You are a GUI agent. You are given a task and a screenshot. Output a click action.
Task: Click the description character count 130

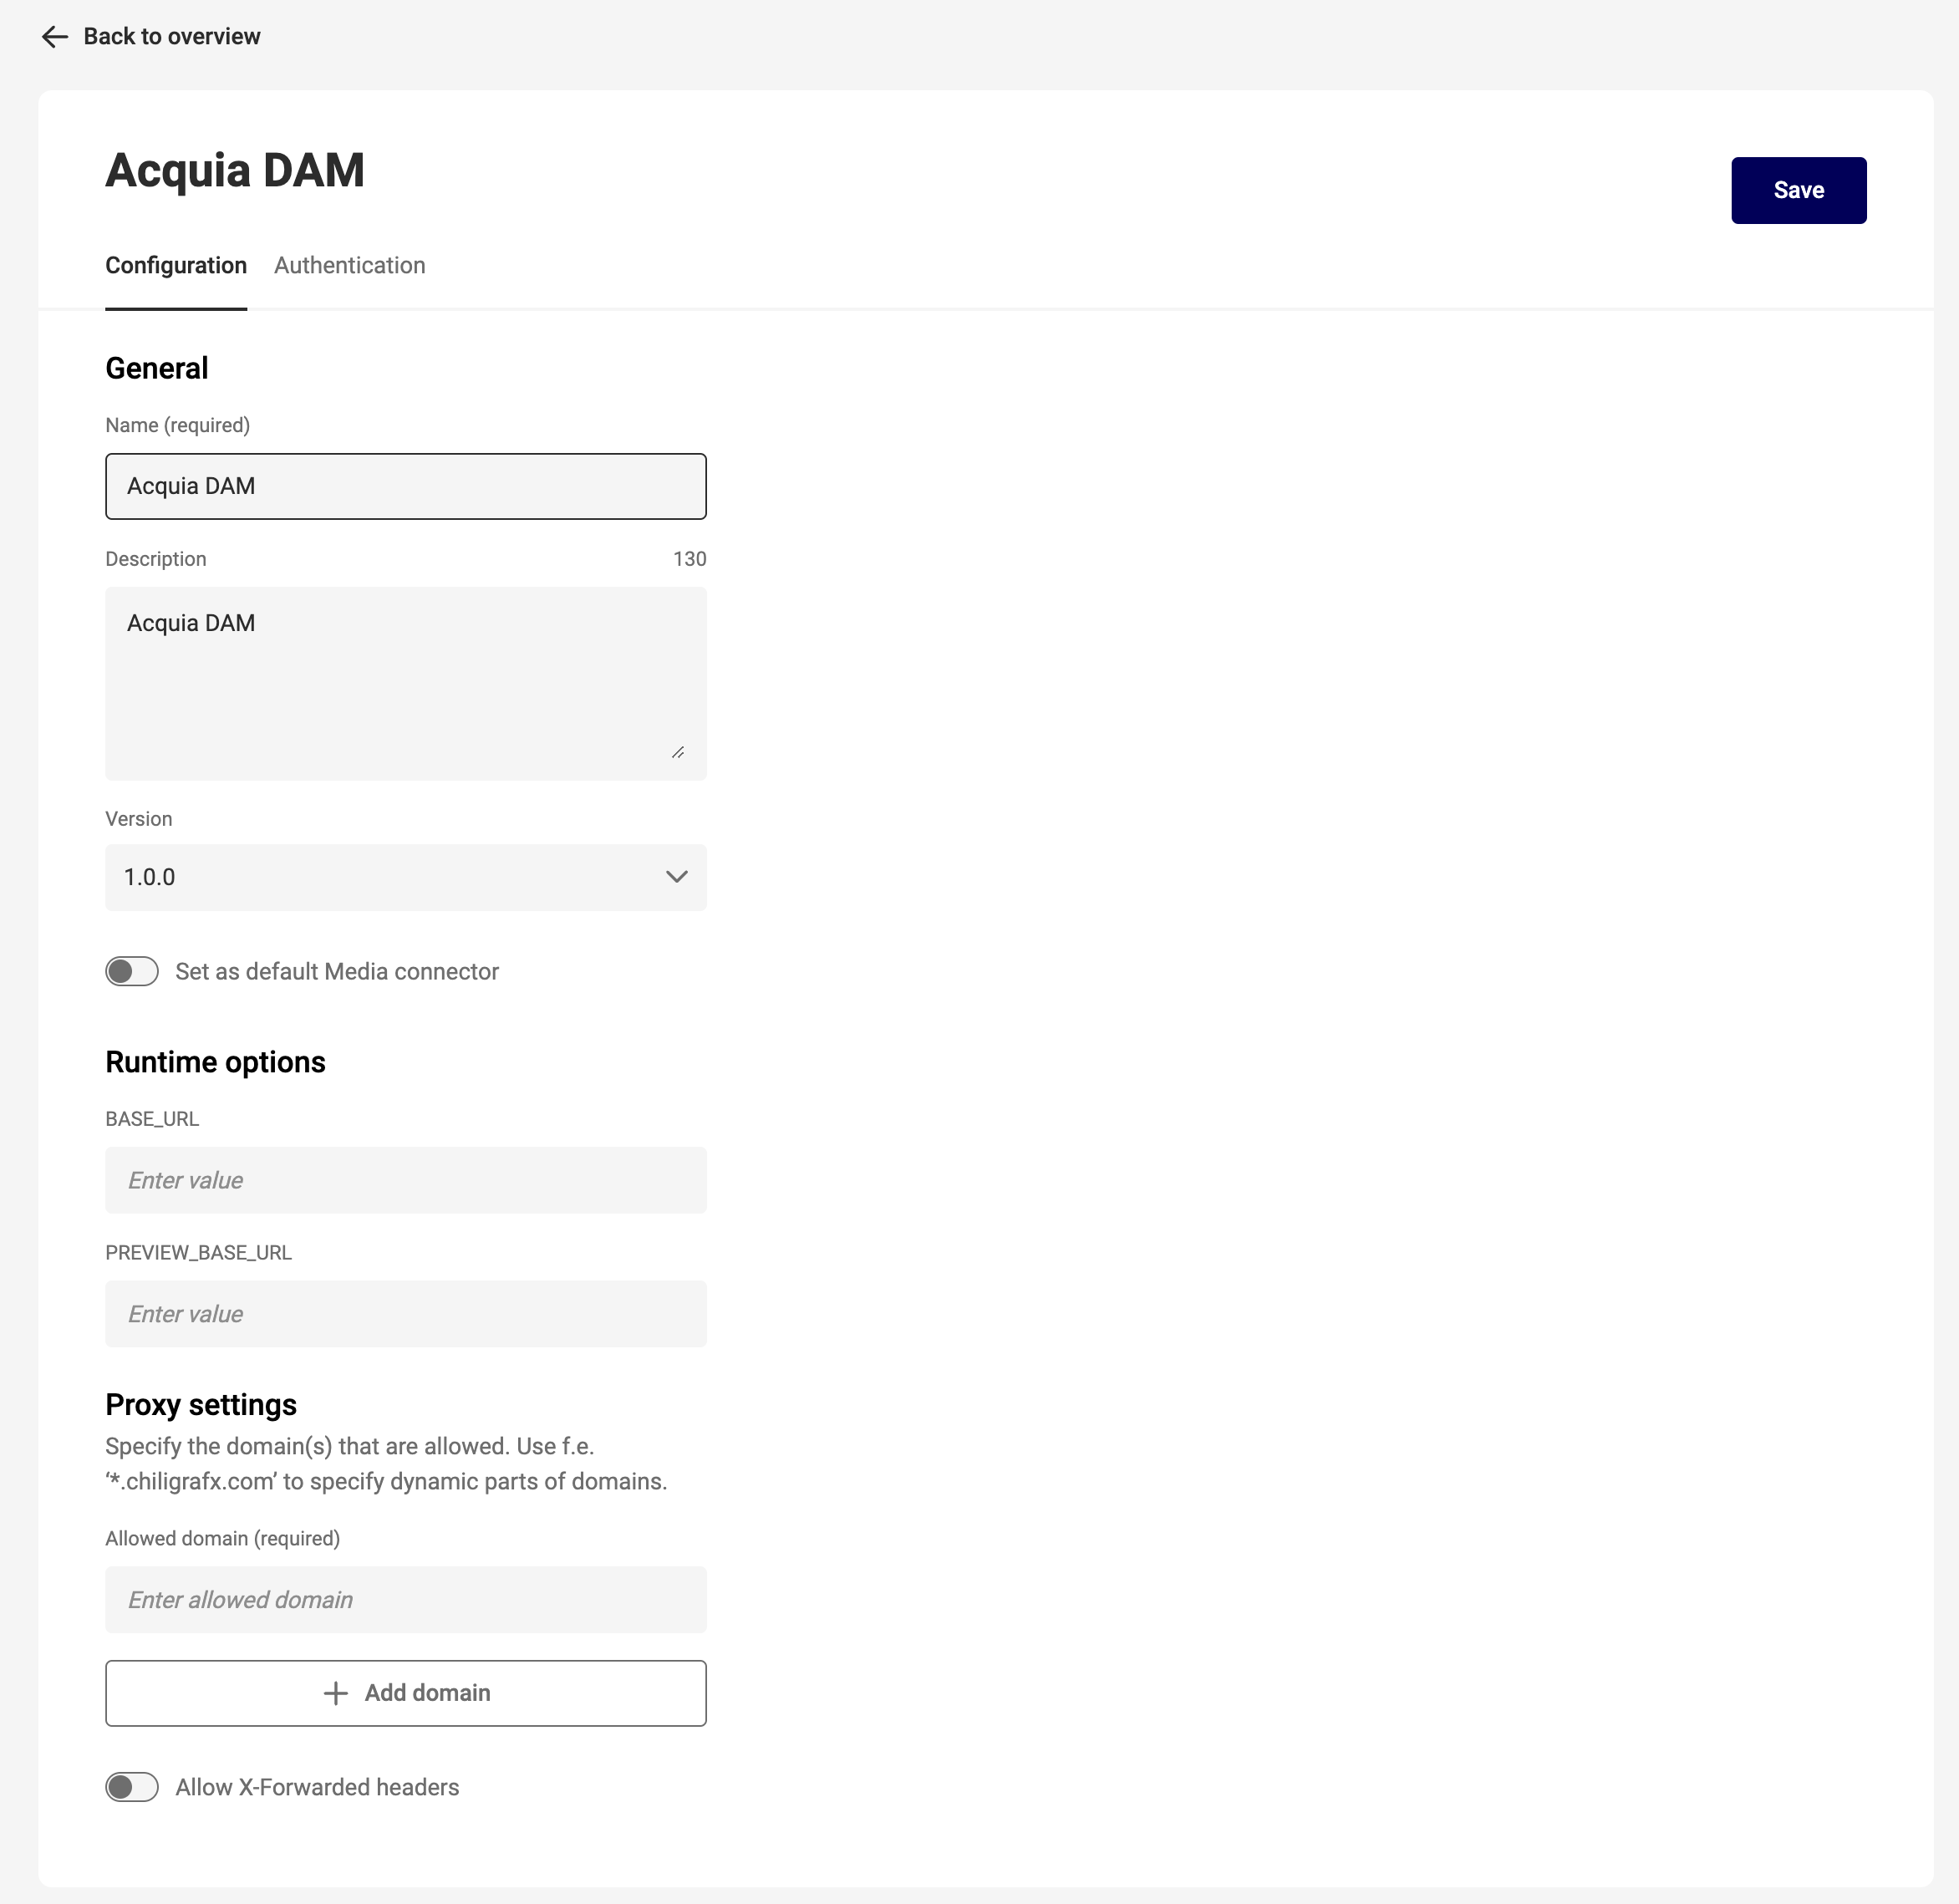pyautogui.click(x=689, y=559)
